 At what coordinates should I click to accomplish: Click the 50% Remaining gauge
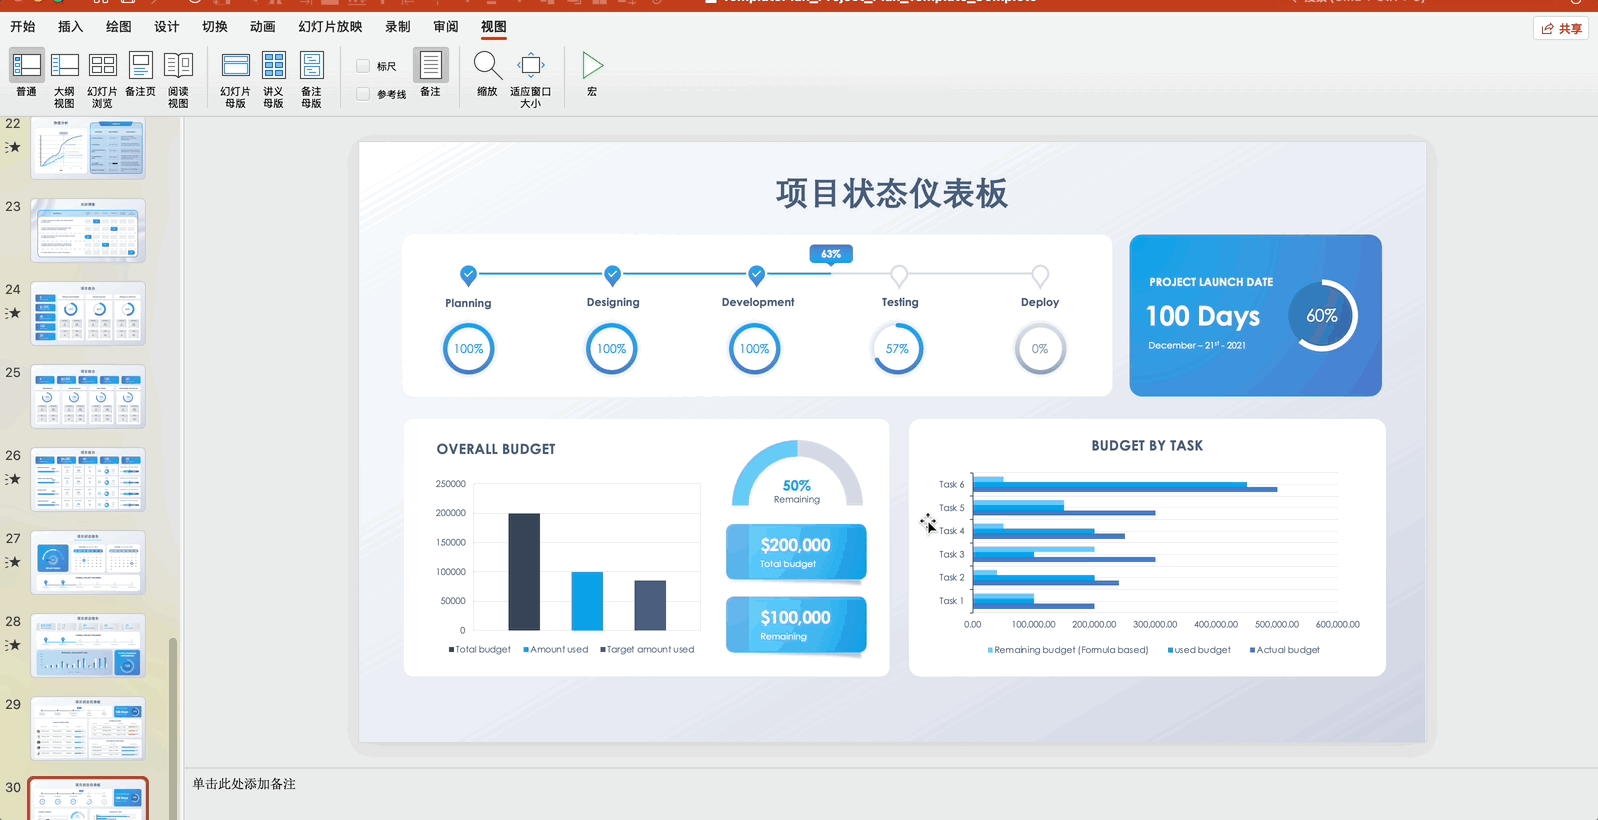click(x=797, y=473)
